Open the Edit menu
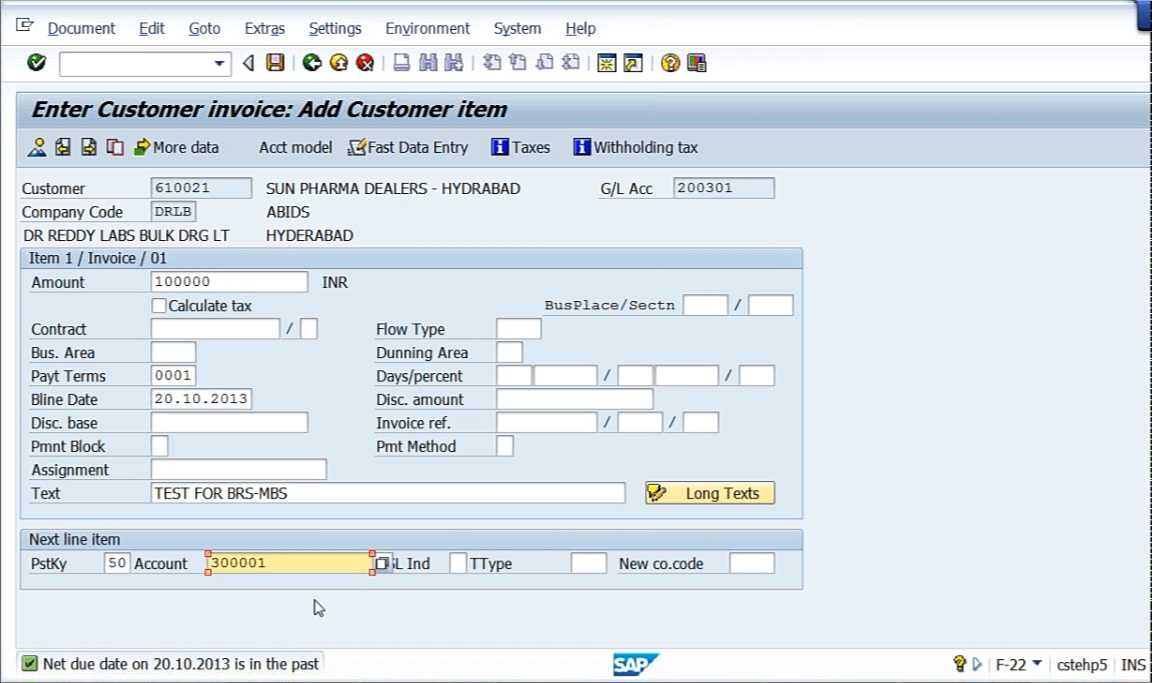Image resolution: width=1152 pixels, height=683 pixels. (x=151, y=29)
